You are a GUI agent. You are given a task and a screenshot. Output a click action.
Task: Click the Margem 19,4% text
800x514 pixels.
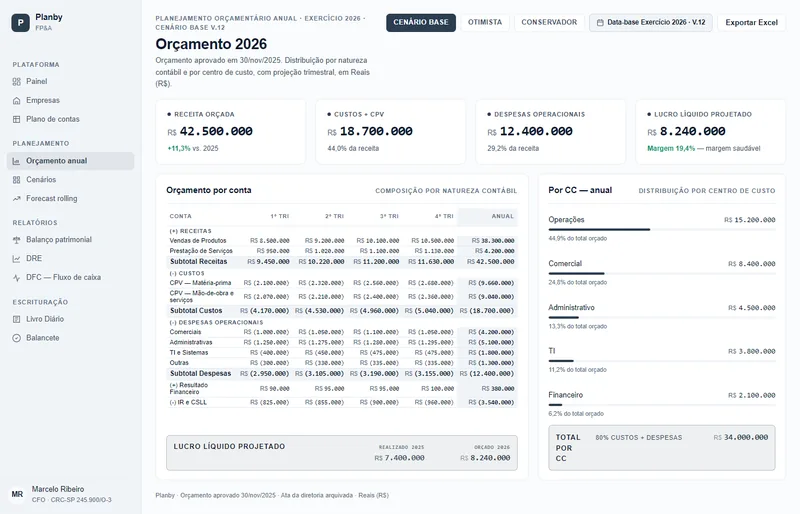click(671, 149)
